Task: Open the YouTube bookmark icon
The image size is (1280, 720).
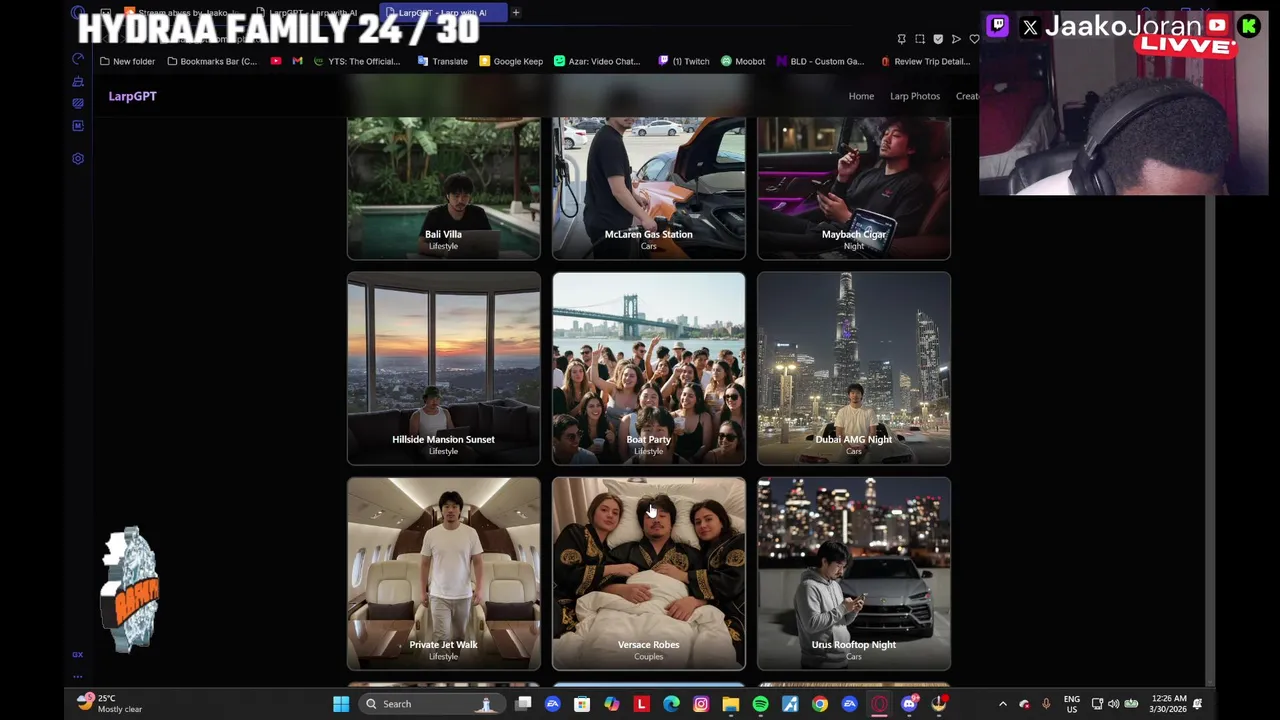Action: [x=276, y=61]
